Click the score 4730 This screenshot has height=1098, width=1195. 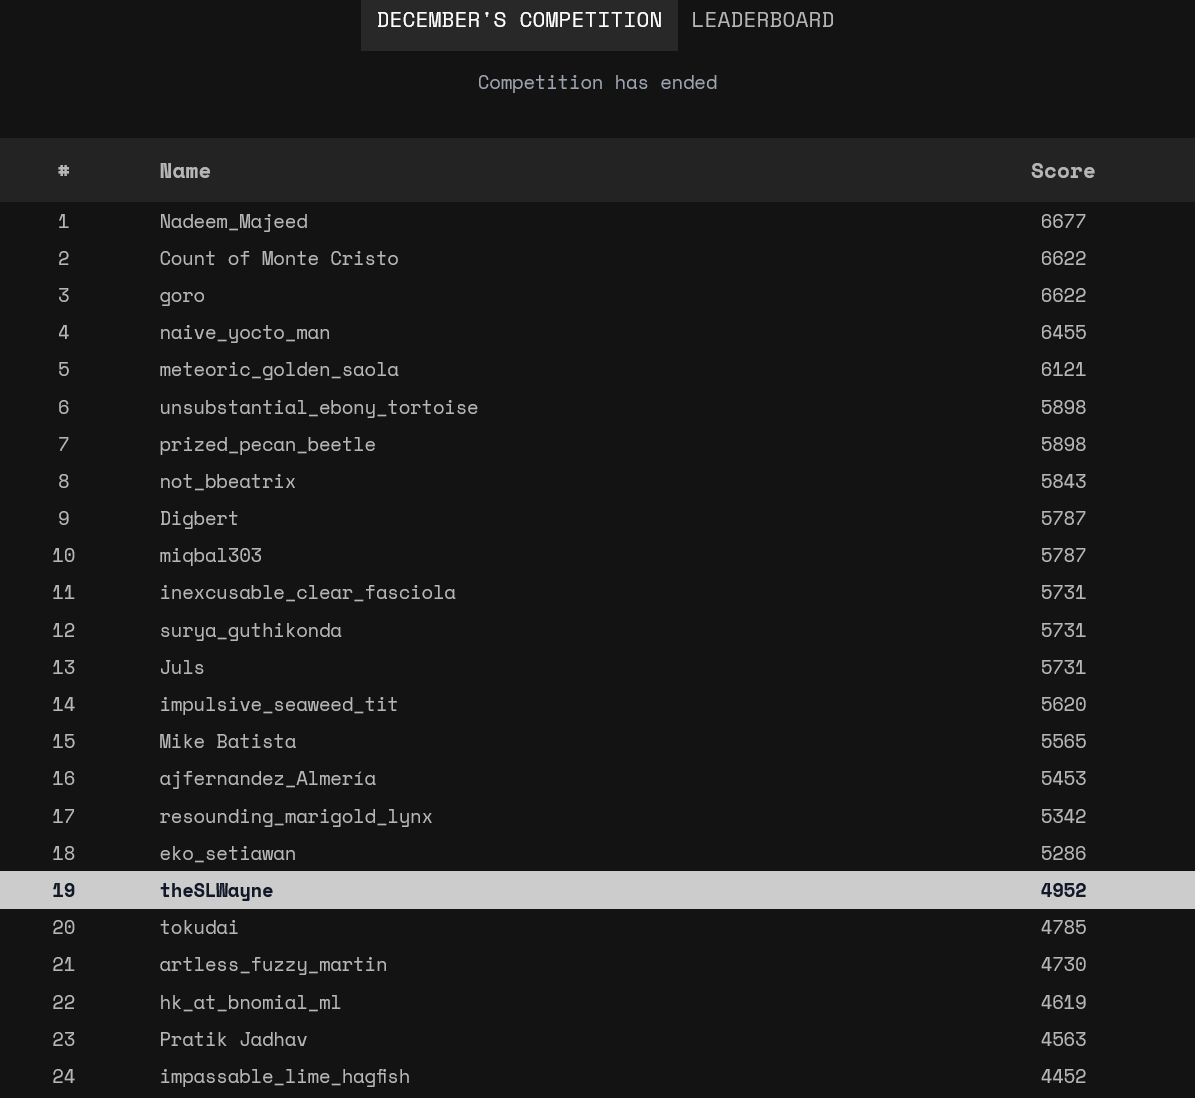point(1063,965)
